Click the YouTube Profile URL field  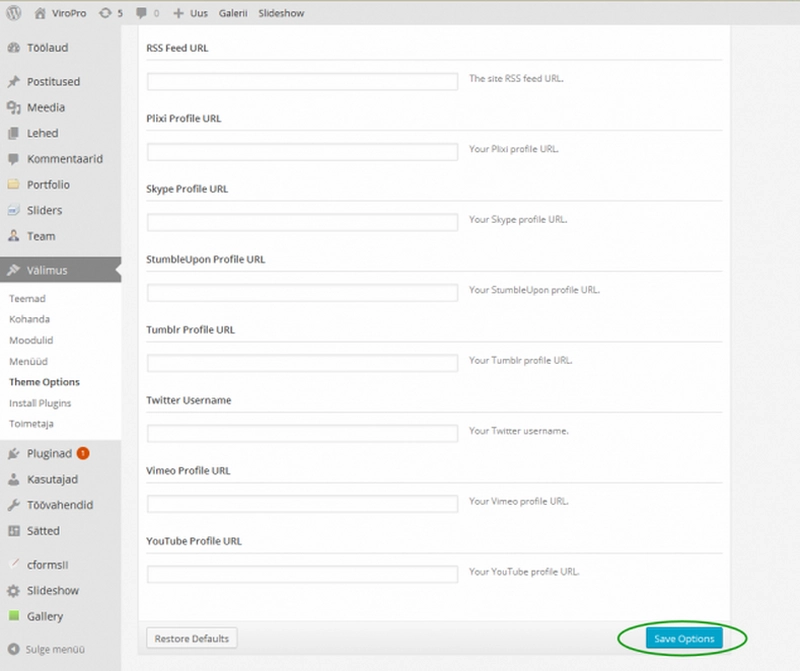pos(302,575)
